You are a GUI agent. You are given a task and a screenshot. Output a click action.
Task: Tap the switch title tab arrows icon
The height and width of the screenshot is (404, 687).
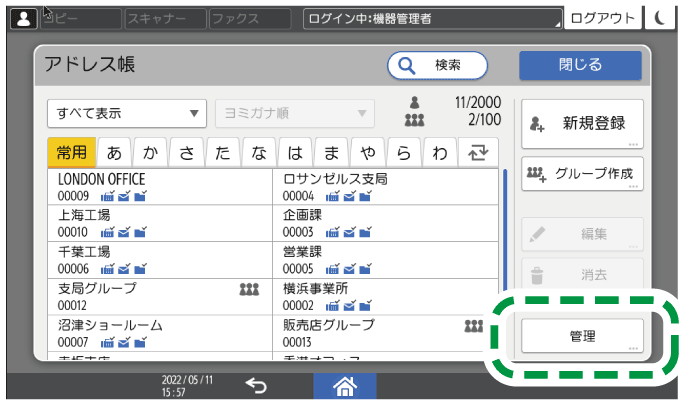[478, 152]
